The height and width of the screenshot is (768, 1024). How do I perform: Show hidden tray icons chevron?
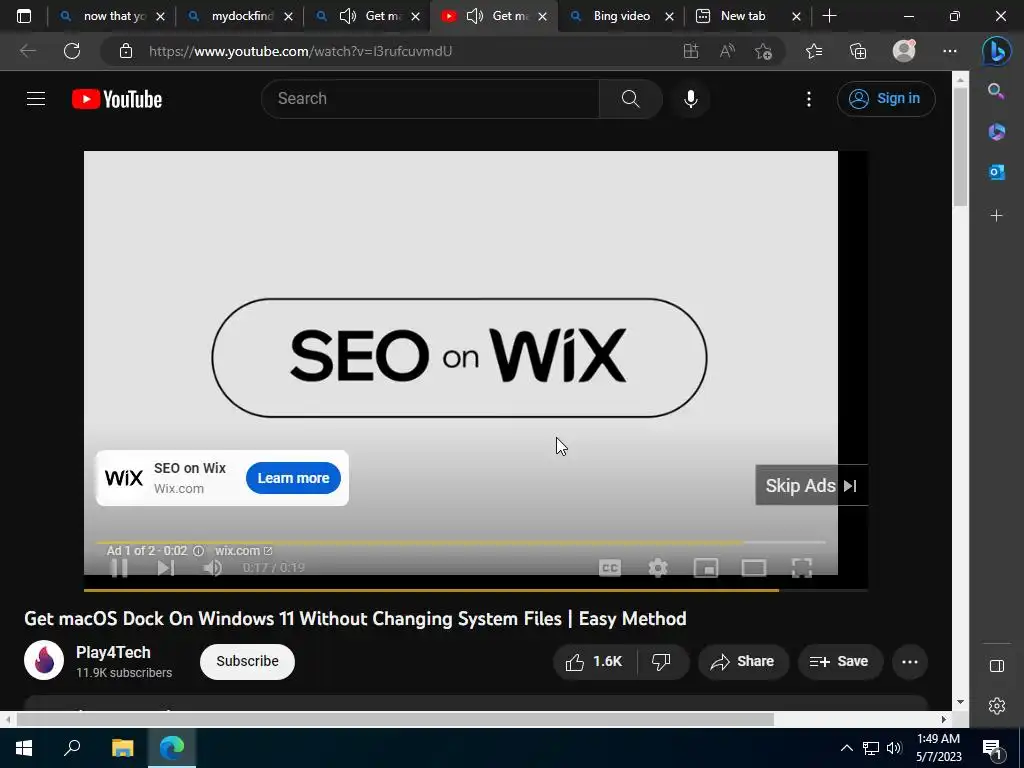pos(846,748)
